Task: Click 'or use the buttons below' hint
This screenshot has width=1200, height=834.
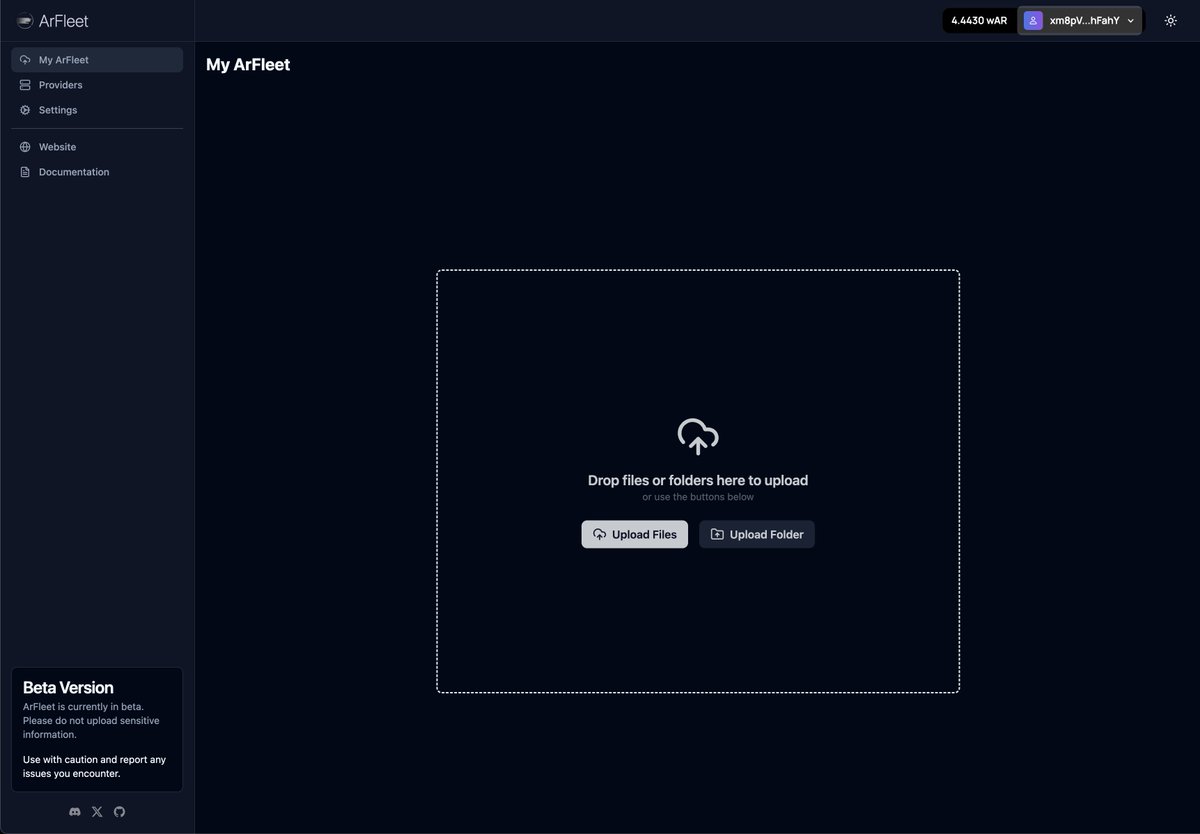Action: pos(698,497)
